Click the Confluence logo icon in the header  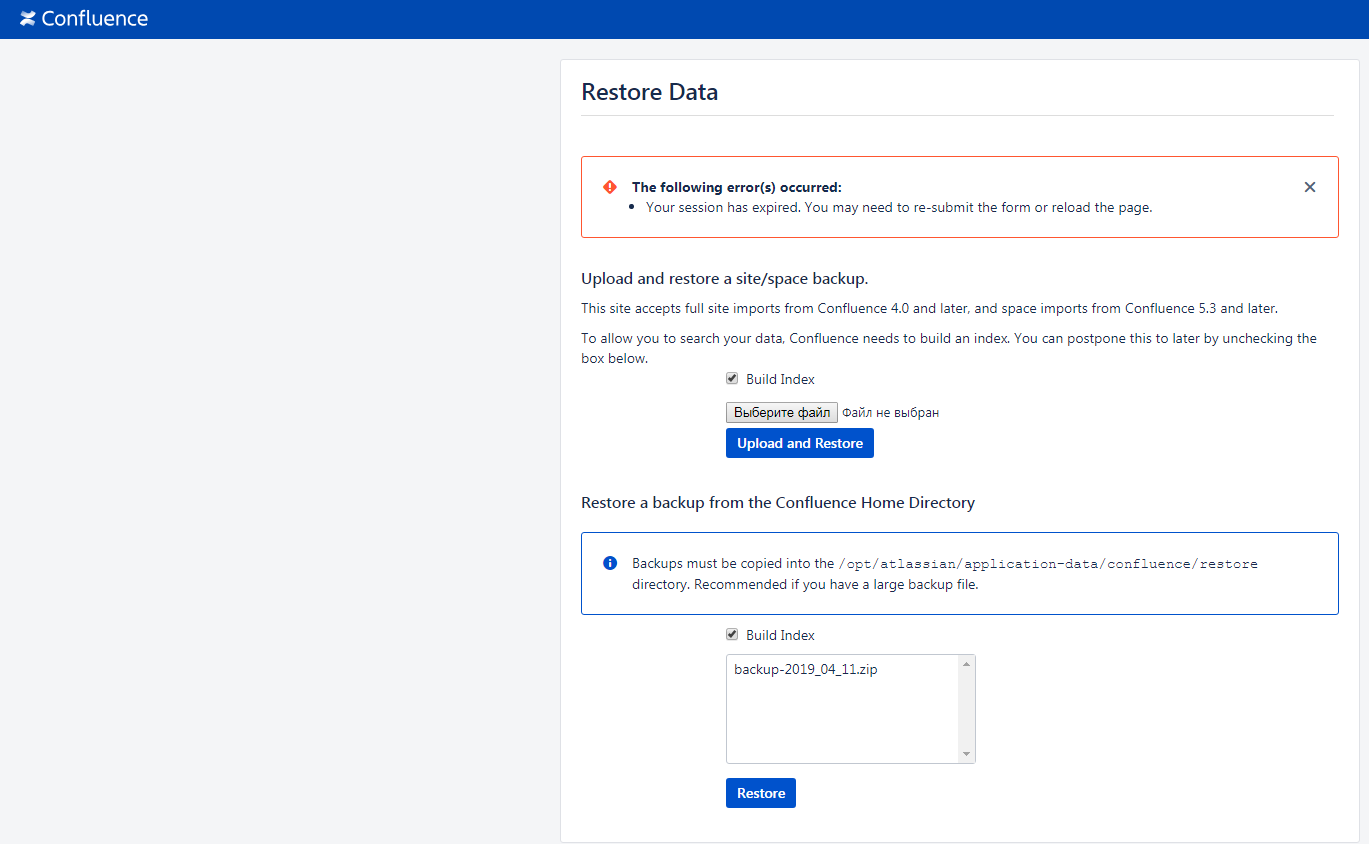[x=28, y=18]
